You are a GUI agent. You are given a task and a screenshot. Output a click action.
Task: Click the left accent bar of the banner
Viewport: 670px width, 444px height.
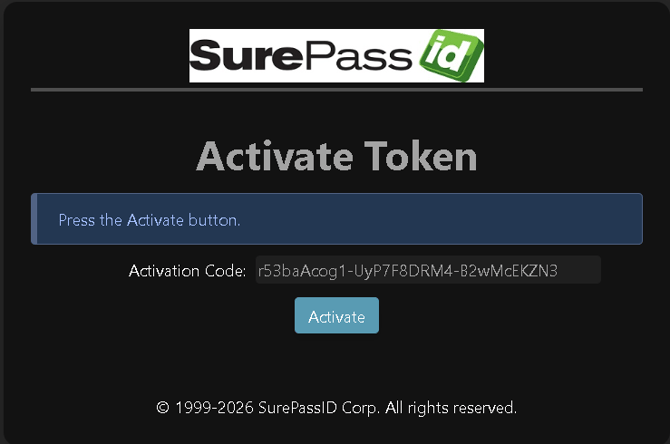[34, 219]
